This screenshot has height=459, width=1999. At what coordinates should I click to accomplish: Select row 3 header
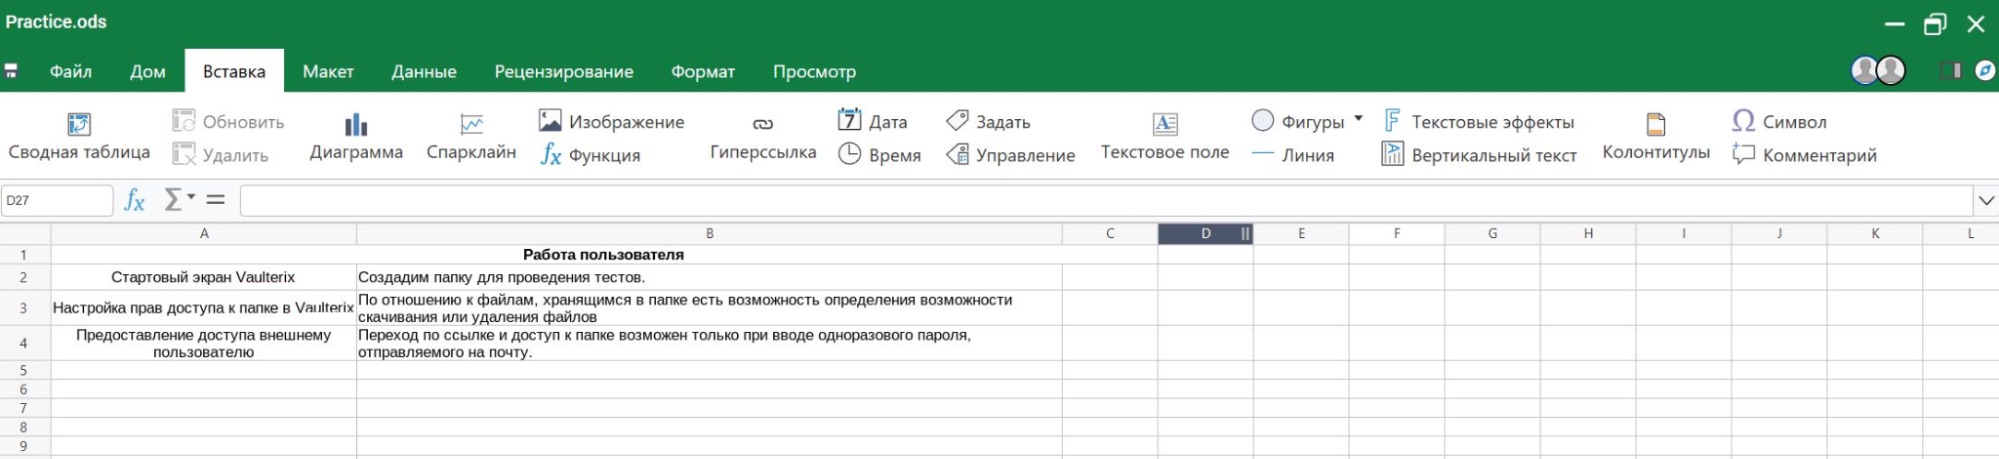[x=24, y=308]
